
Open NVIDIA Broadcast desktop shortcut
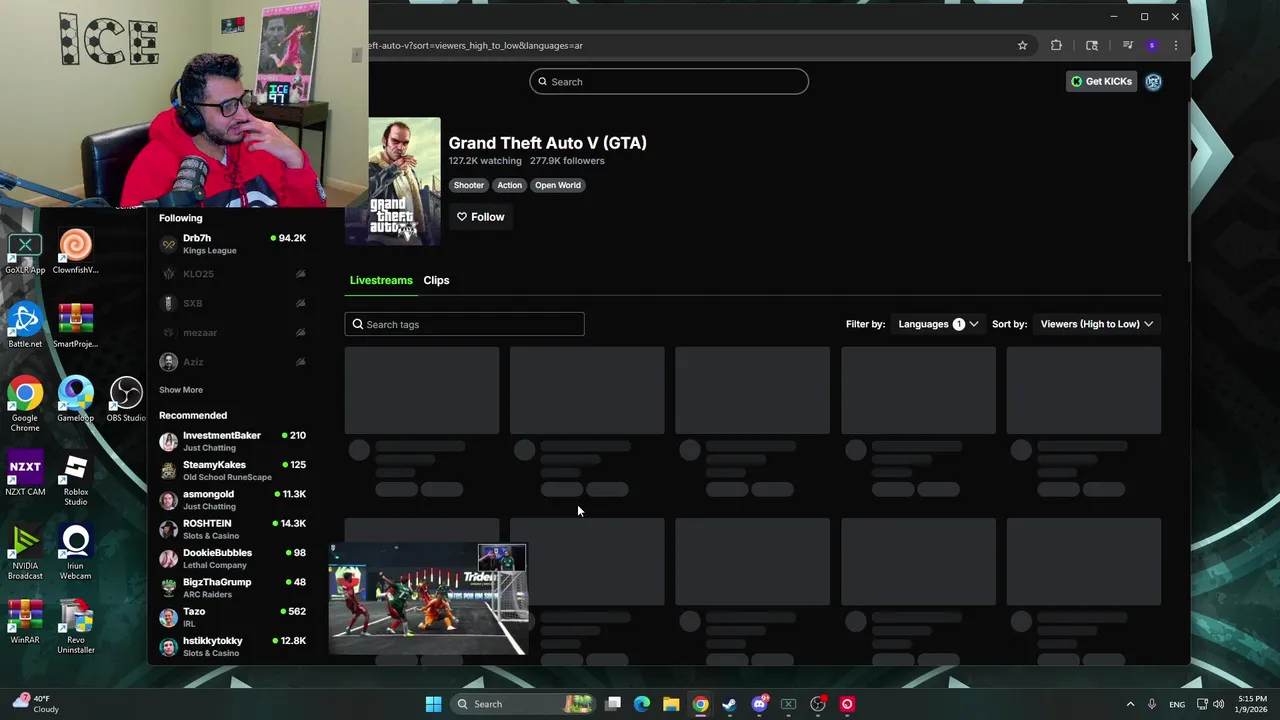[25, 553]
